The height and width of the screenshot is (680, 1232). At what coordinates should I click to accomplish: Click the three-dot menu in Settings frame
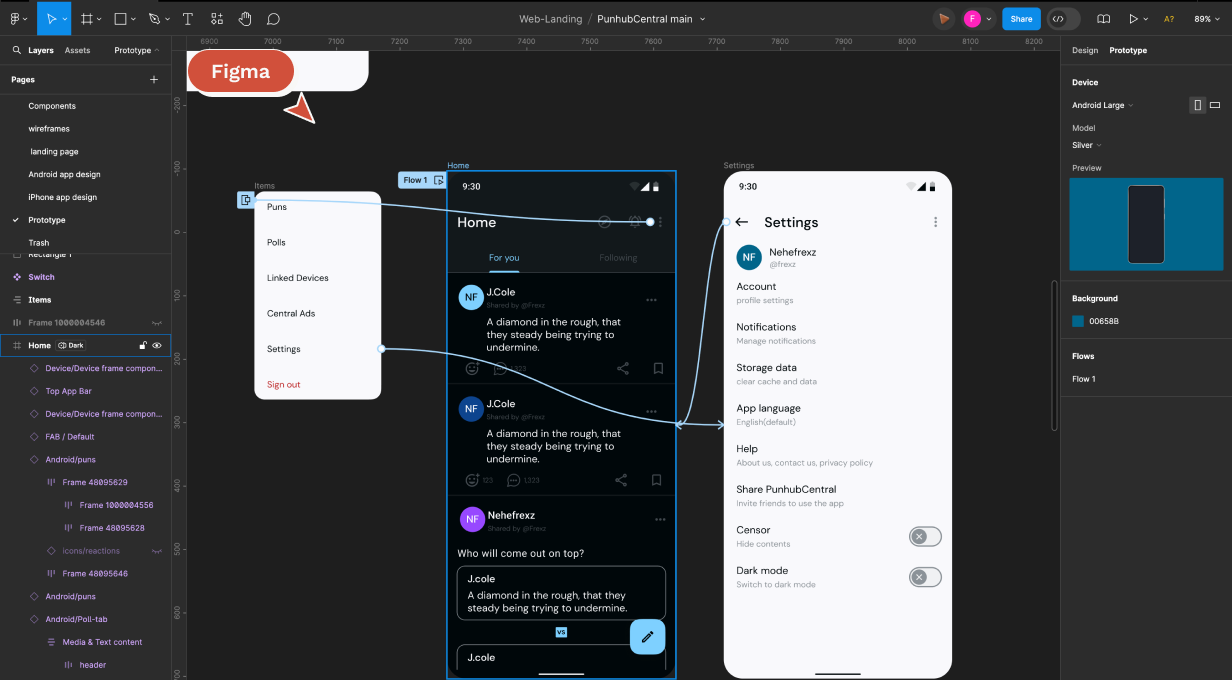point(935,222)
